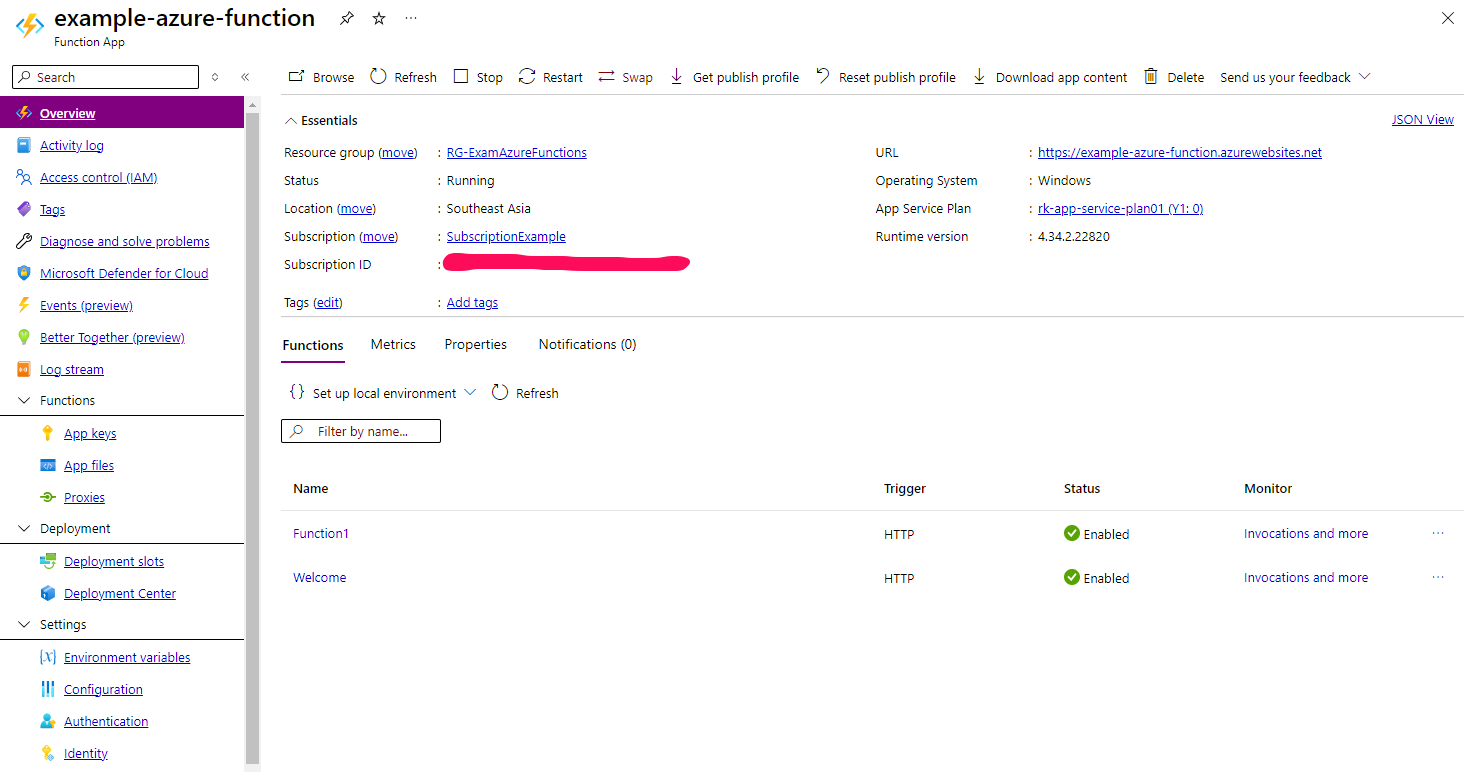
Task: Open the SubscriptionExample subscription link
Action: (x=506, y=236)
